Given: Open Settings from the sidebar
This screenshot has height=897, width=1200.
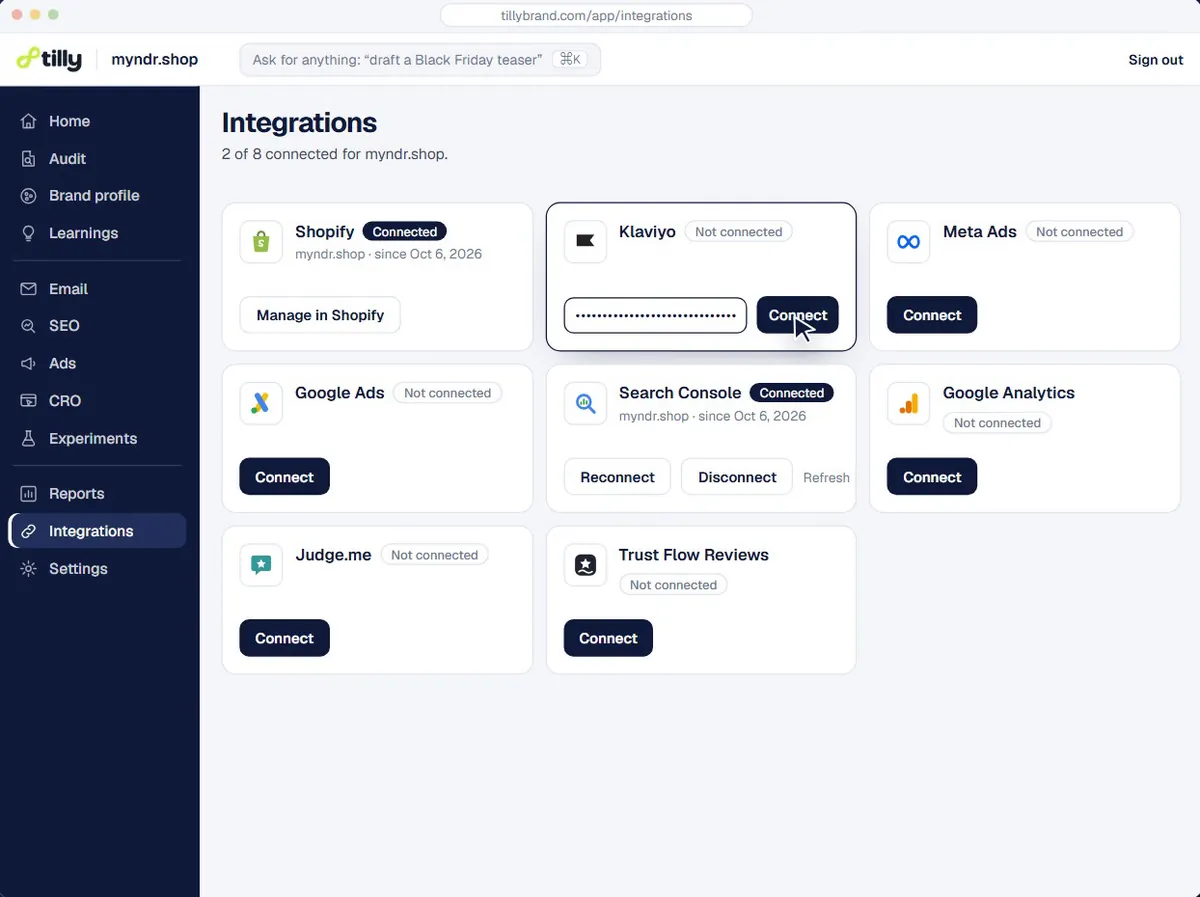Looking at the screenshot, I should click(x=97, y=569).
